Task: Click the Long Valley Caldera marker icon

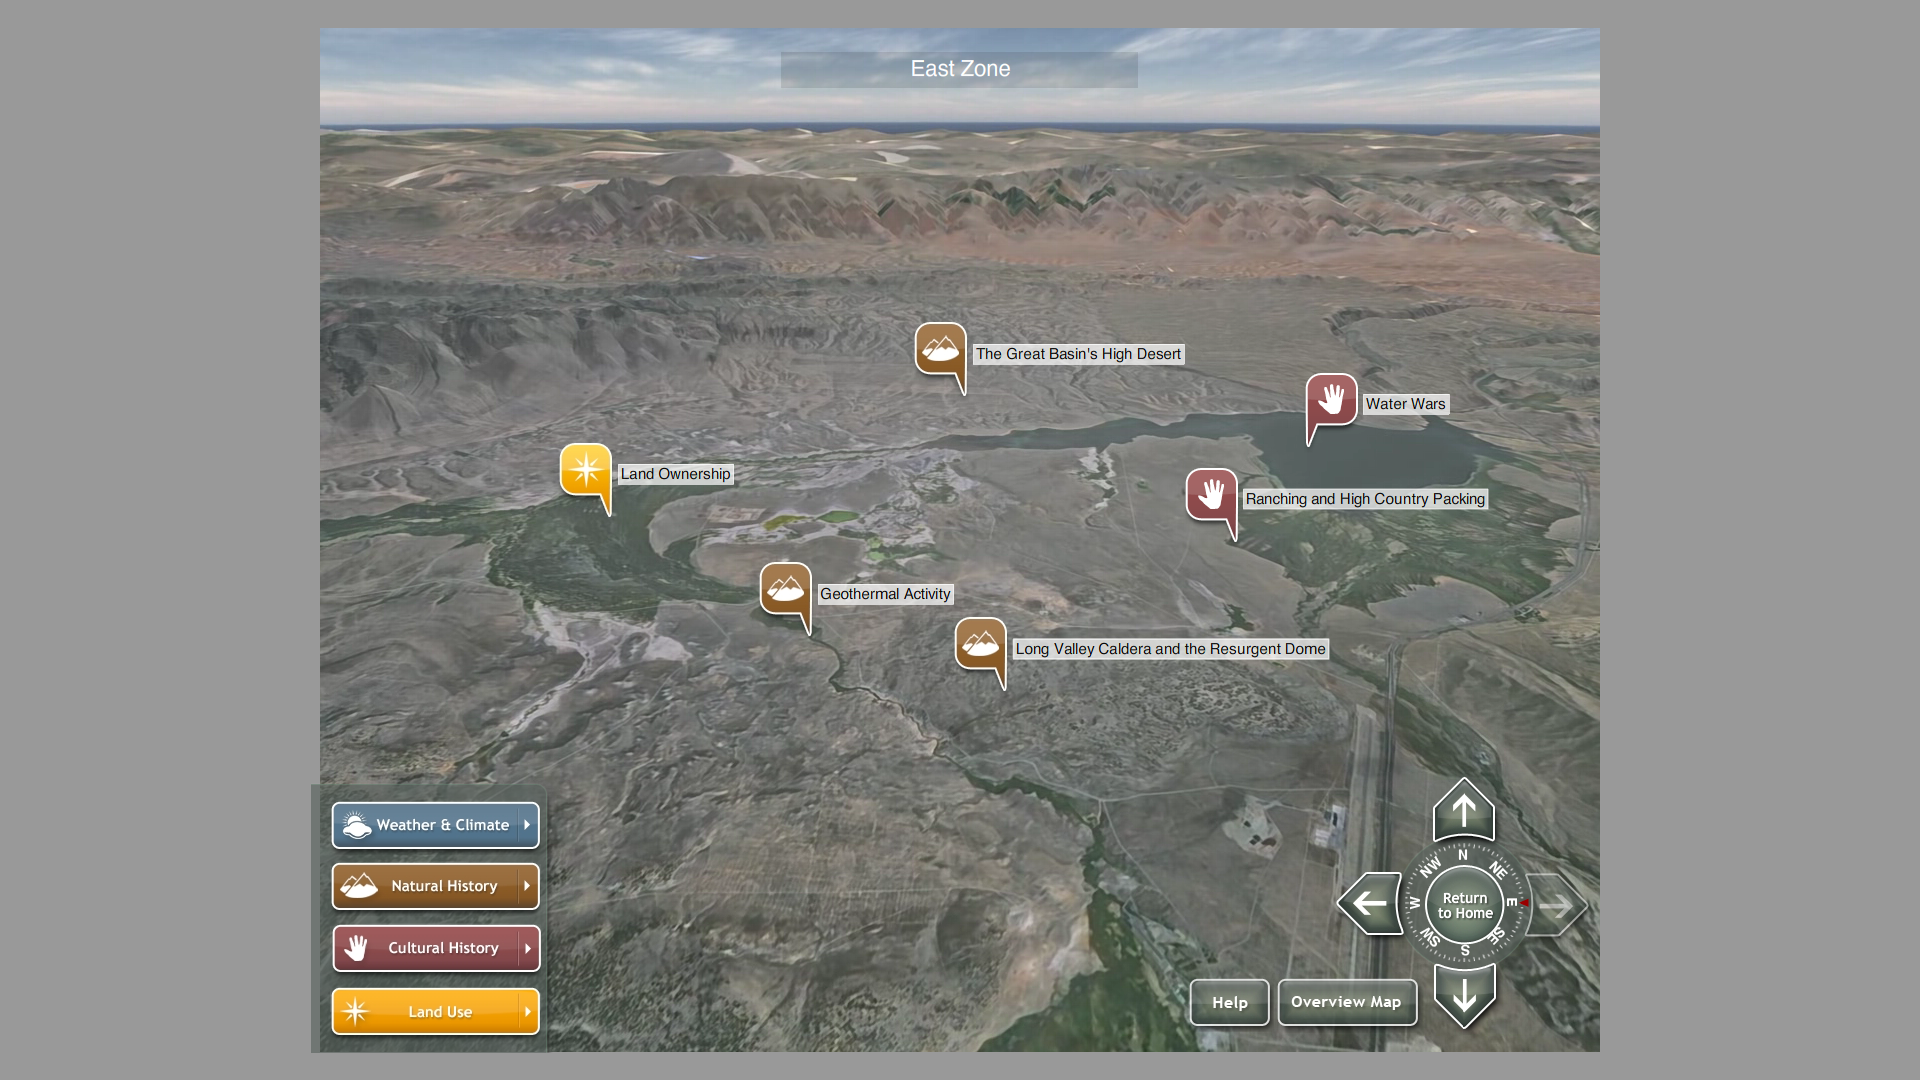Action: (x=980, y=645)
